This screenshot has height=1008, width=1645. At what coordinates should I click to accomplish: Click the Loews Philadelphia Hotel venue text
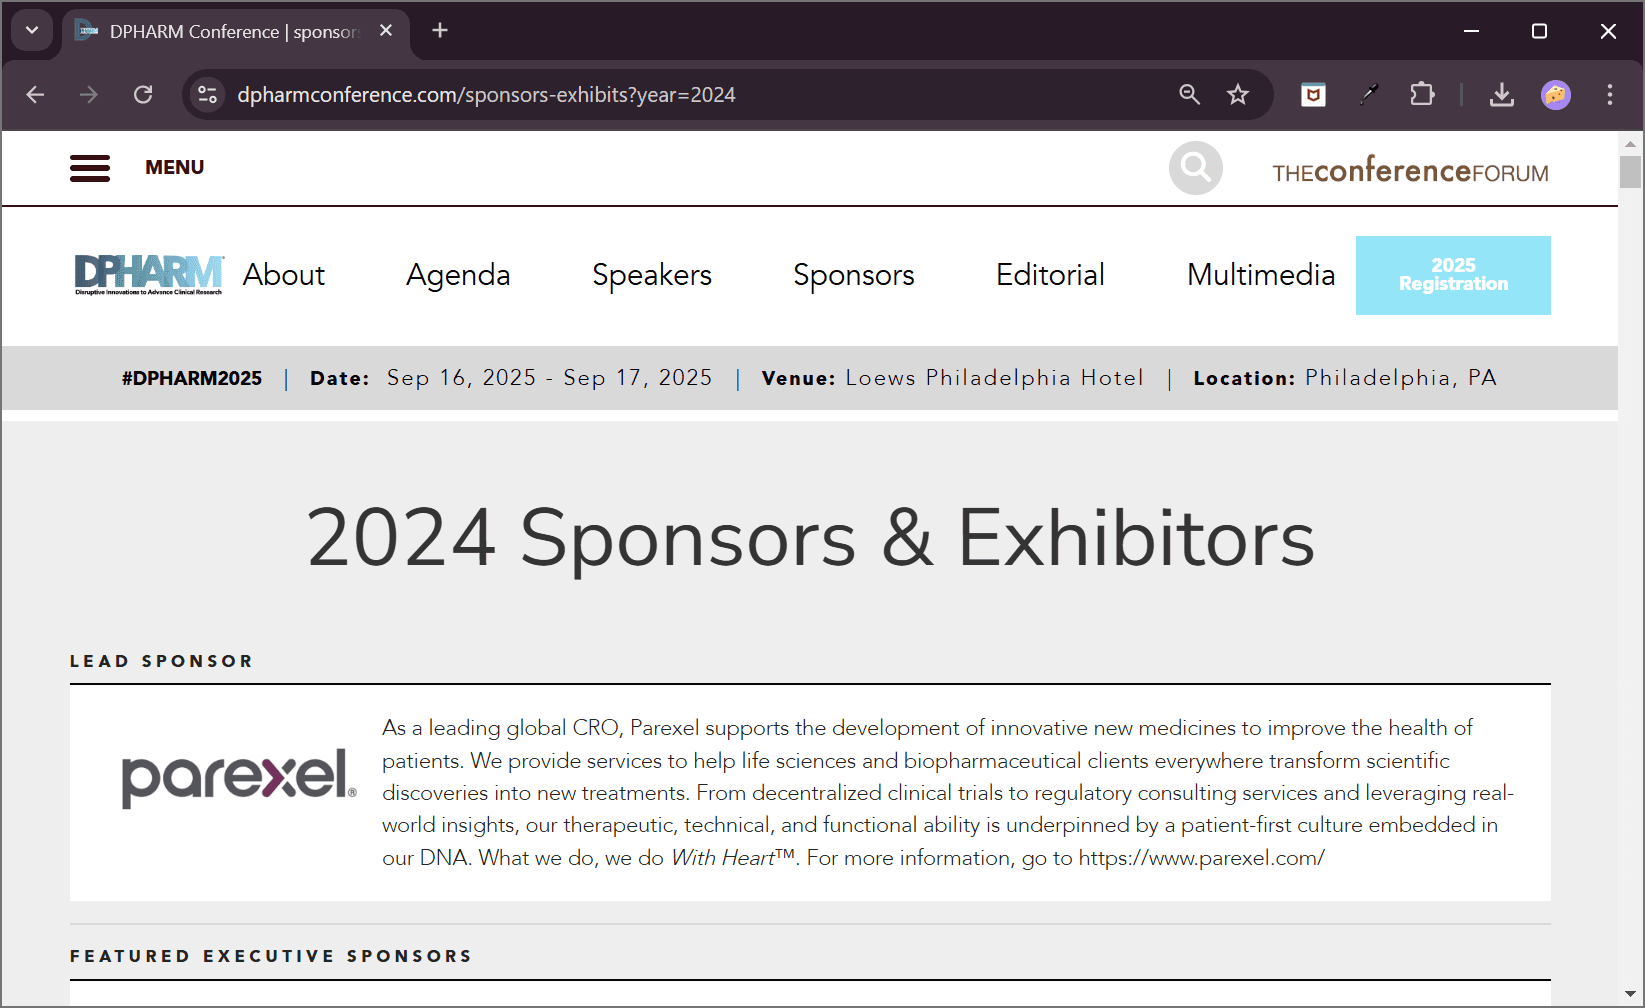tap(995, 378)
